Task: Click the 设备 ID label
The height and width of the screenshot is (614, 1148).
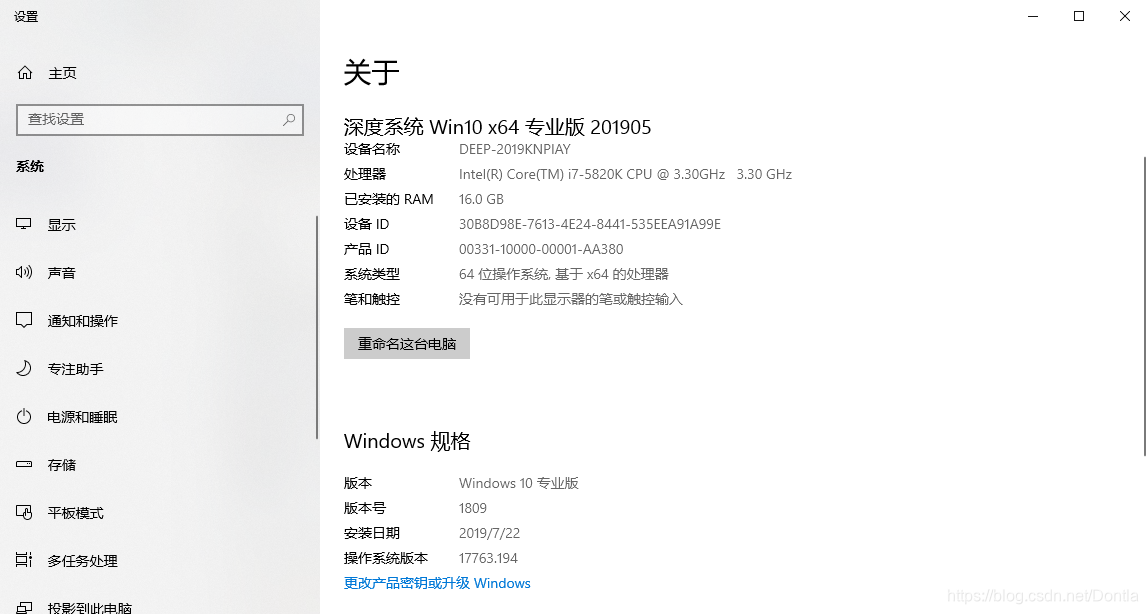Action: (367, 224)
